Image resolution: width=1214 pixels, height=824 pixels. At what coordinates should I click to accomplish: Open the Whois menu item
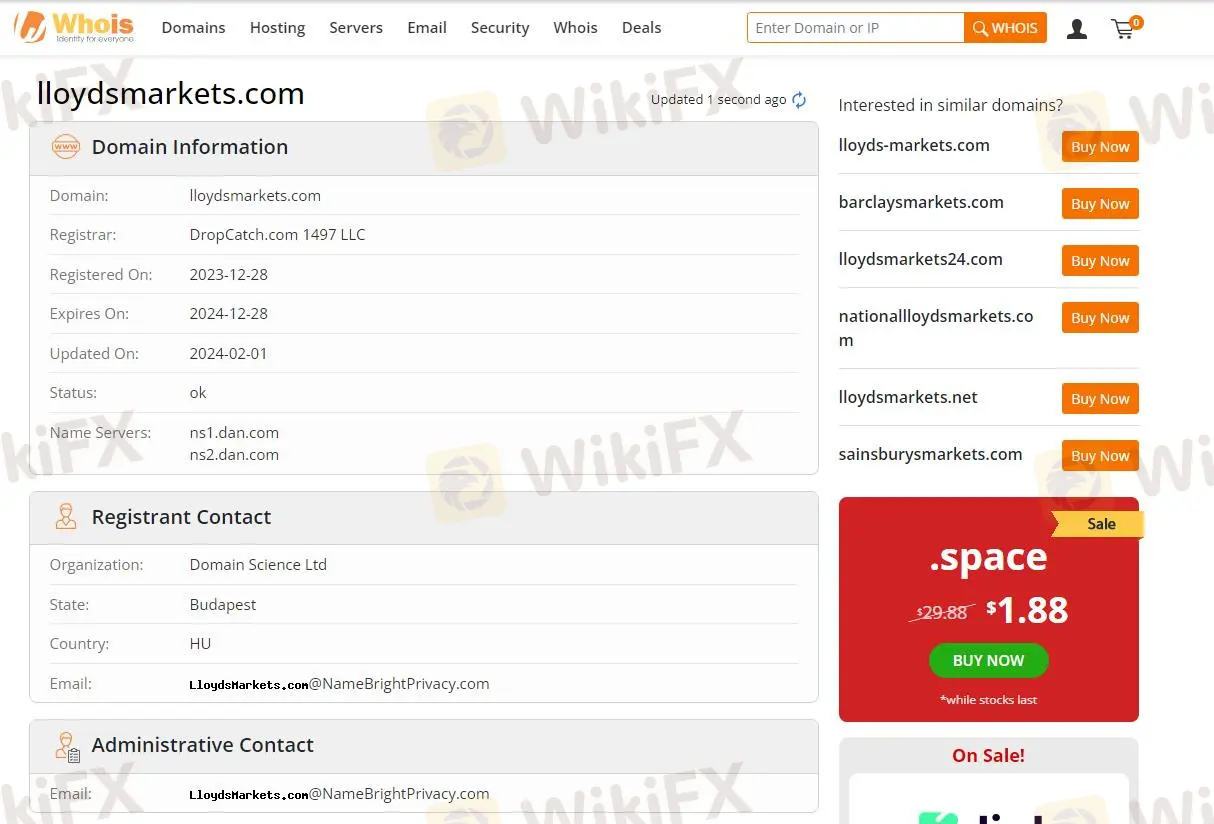(x=575, y=27)
